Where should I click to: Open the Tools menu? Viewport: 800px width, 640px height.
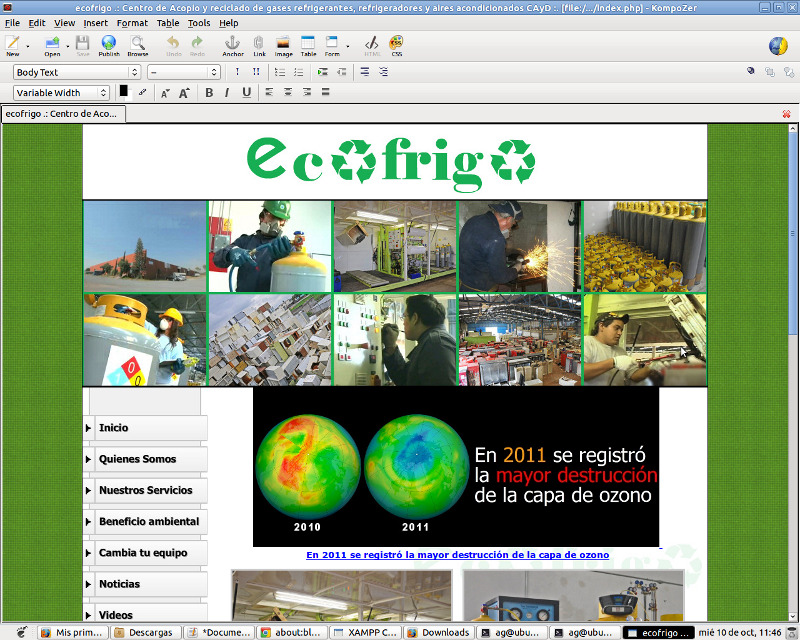click(198, 23)
